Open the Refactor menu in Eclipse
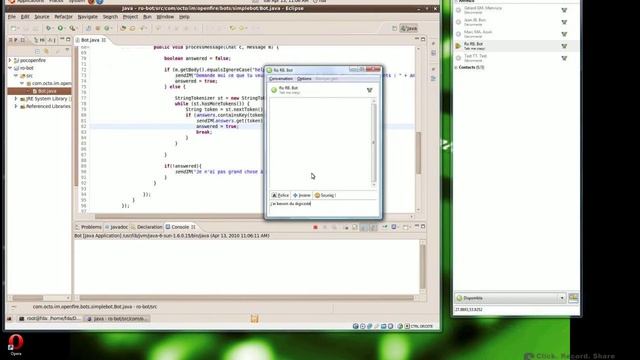 coord(63,17)
